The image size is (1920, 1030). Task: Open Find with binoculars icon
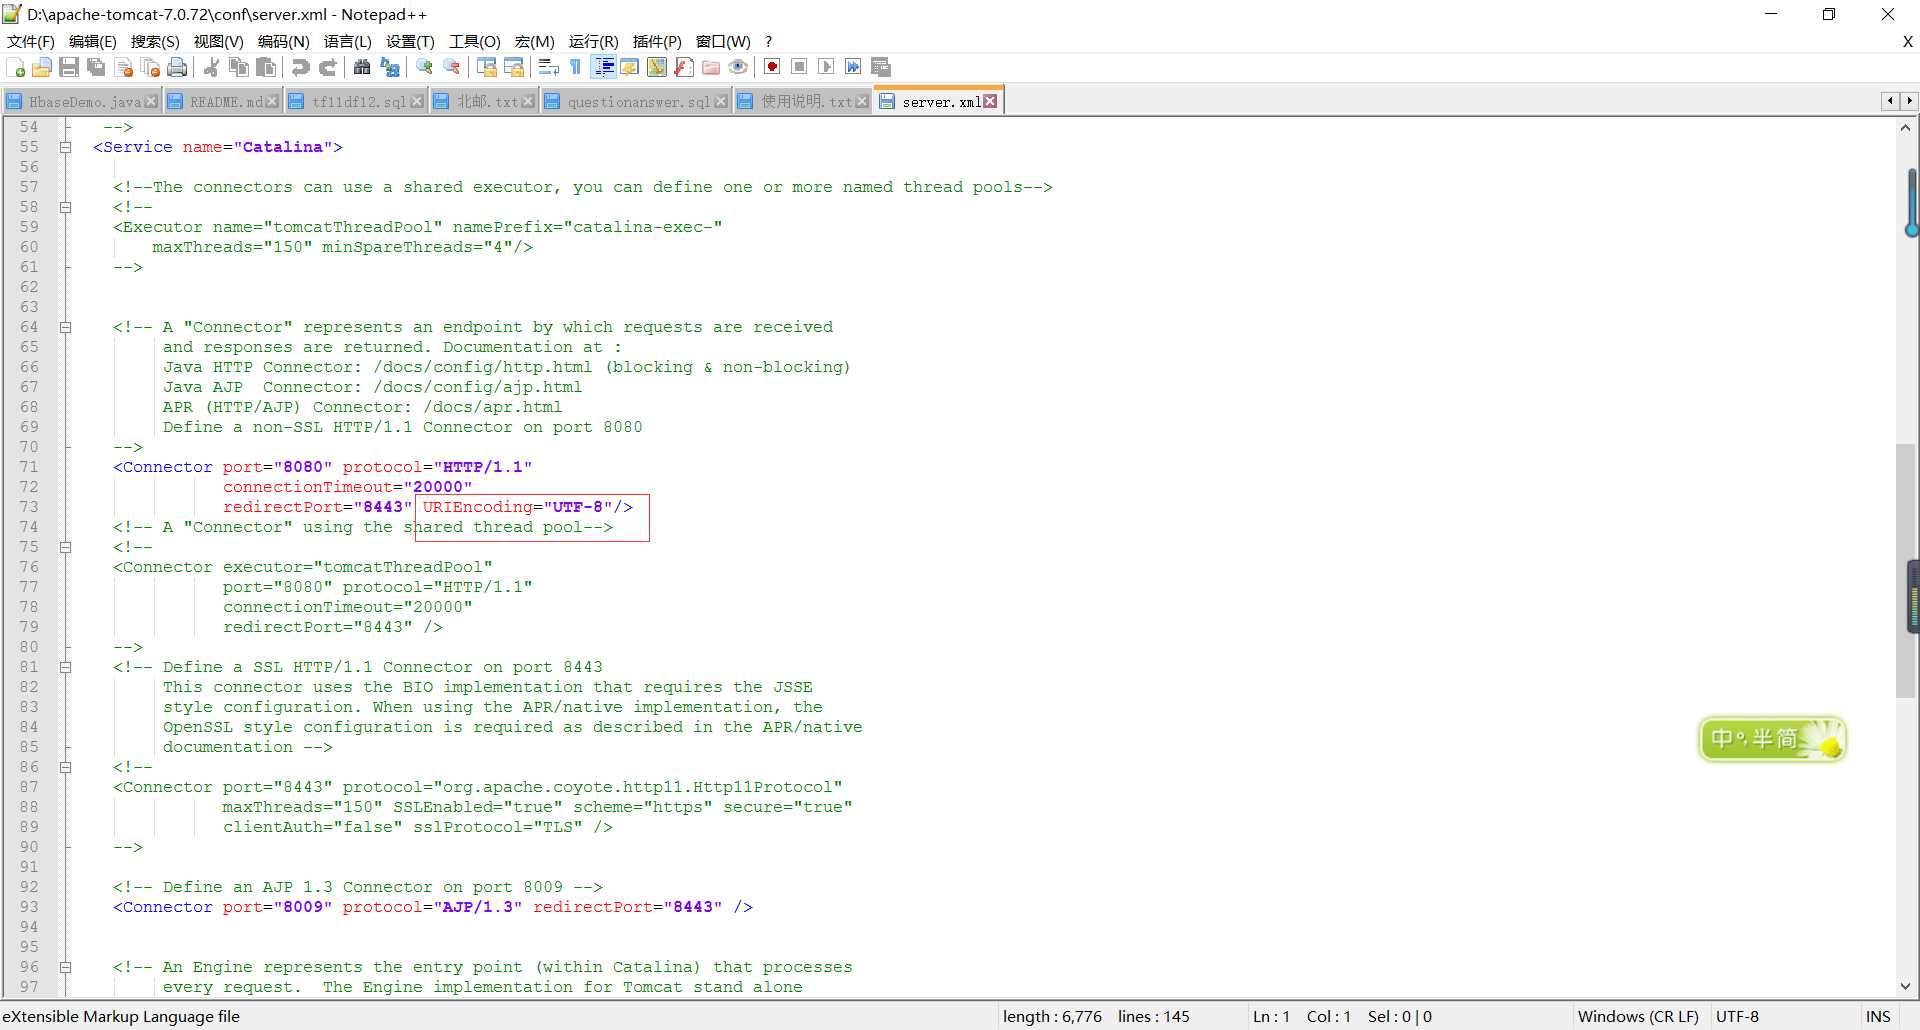pyautogui.click(x=362, y=67)
